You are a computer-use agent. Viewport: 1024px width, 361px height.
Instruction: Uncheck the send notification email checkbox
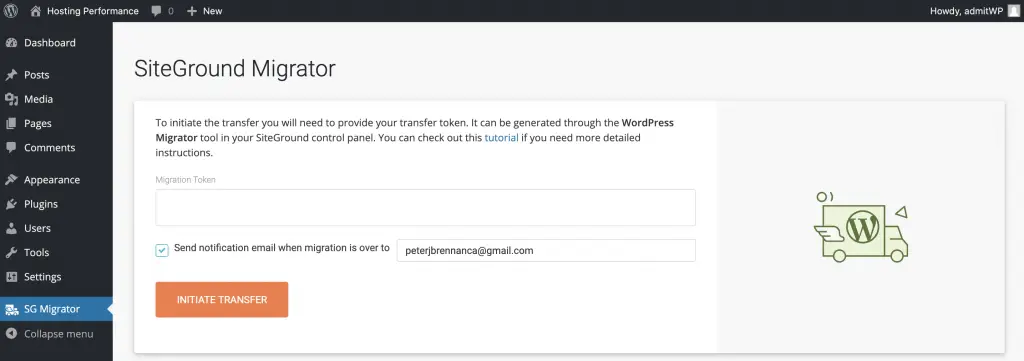(162, 250)
